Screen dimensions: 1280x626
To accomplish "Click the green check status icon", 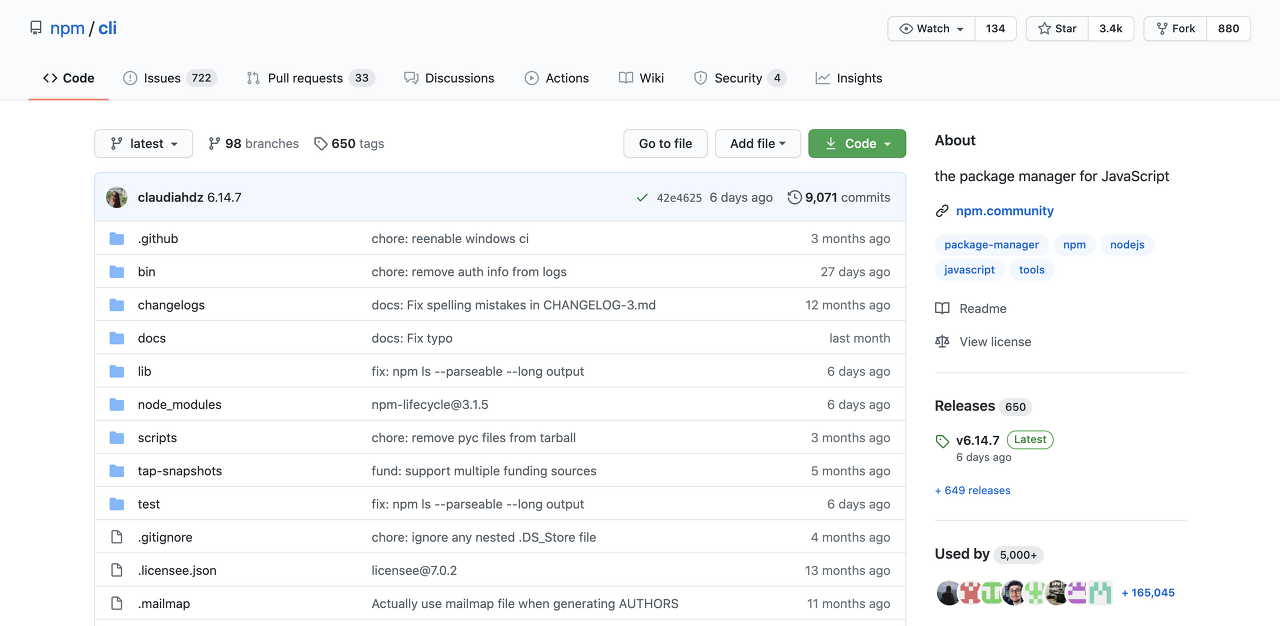I will click(642, 198).
